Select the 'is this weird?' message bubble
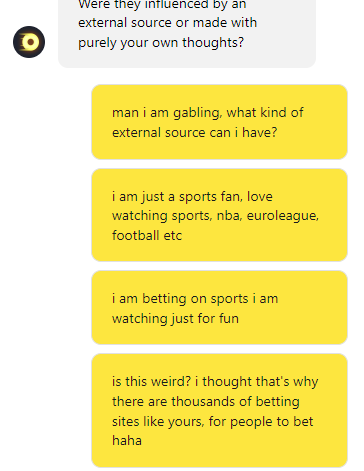 point(219,411)
